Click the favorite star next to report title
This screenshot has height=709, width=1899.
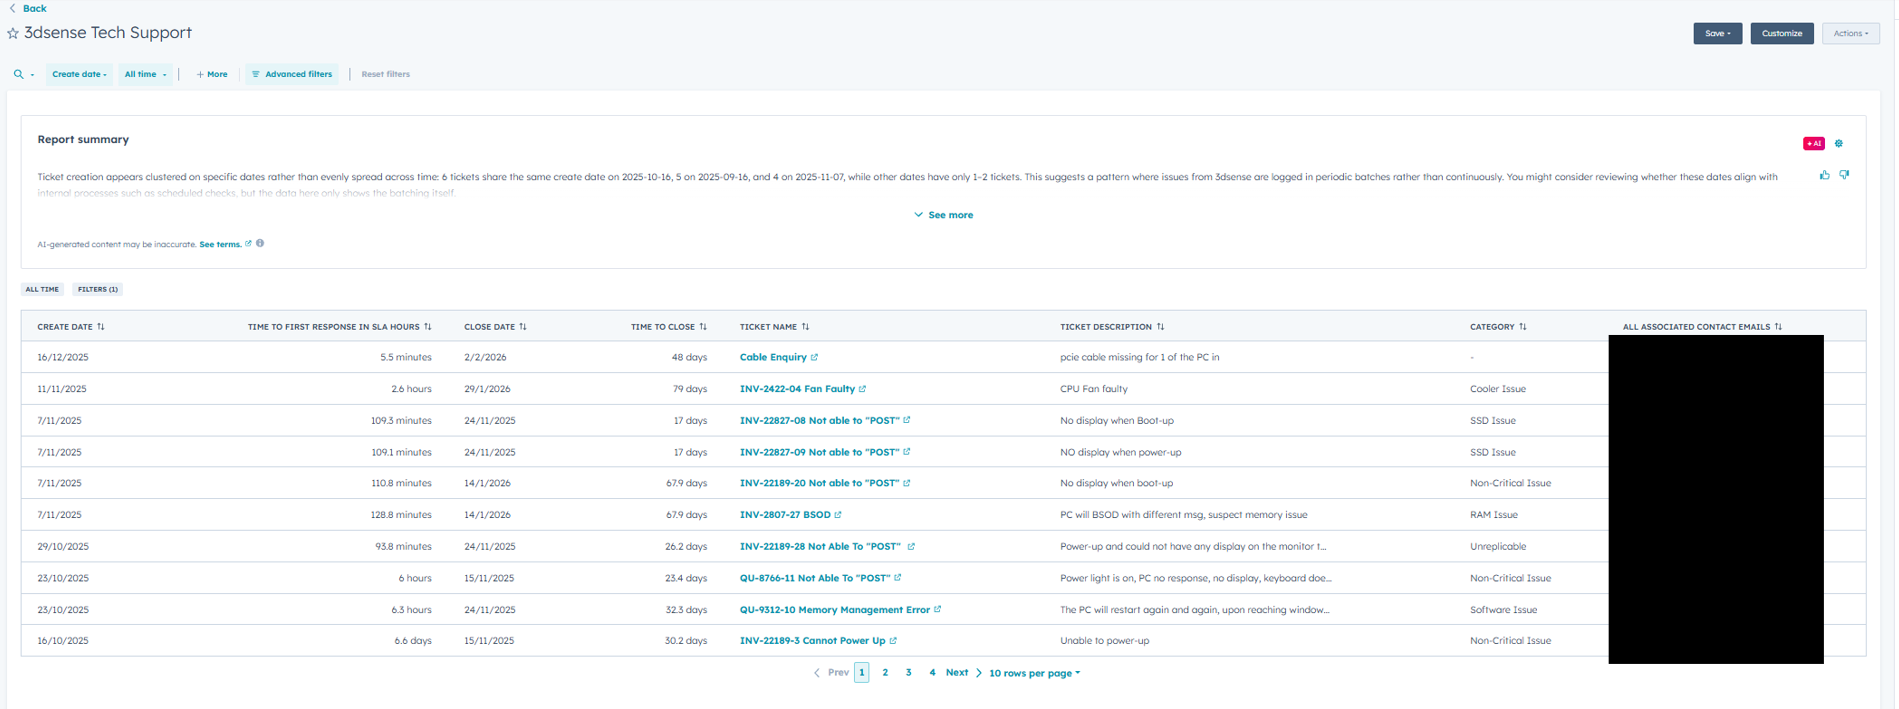13,33
